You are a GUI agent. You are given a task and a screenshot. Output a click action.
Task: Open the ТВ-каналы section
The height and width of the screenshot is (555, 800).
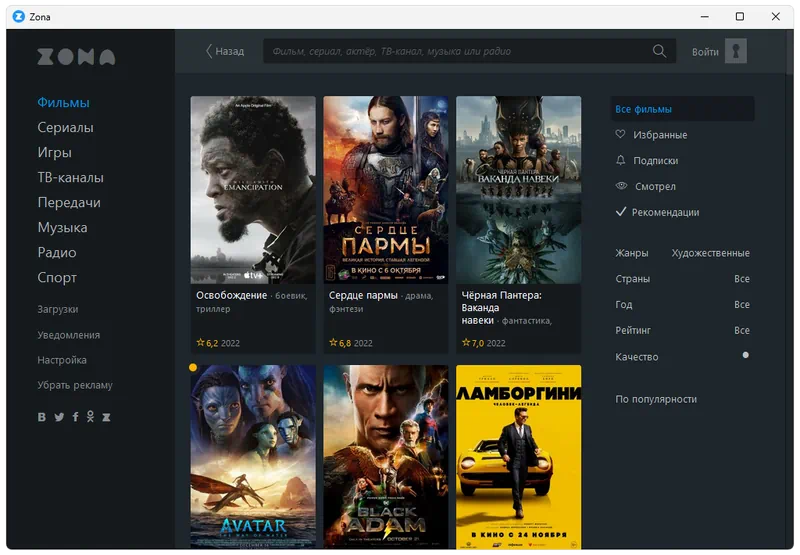pyautogui.click(x=70, y=178)
